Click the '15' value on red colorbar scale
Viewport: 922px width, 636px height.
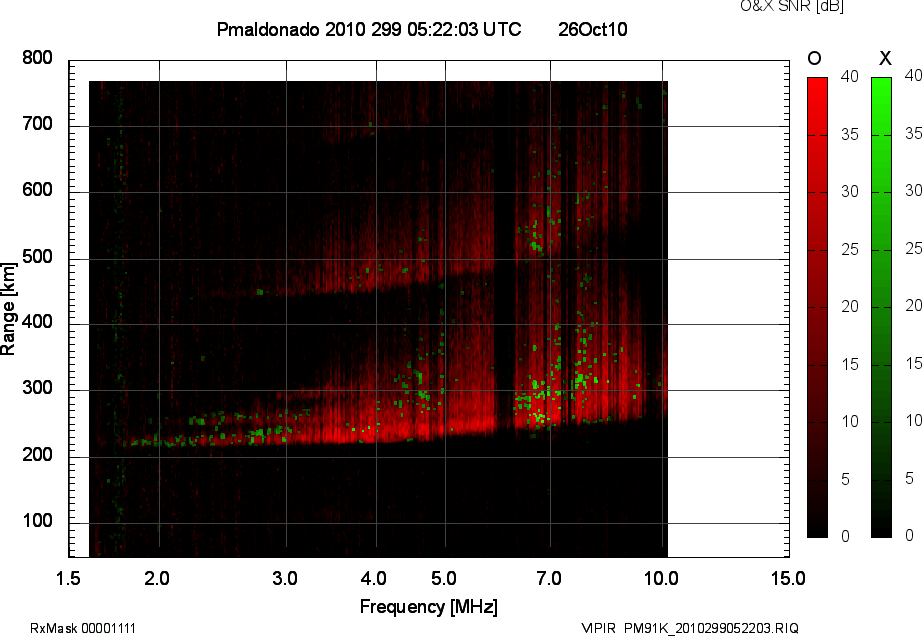pyautogui.click(x=850, y=364)
